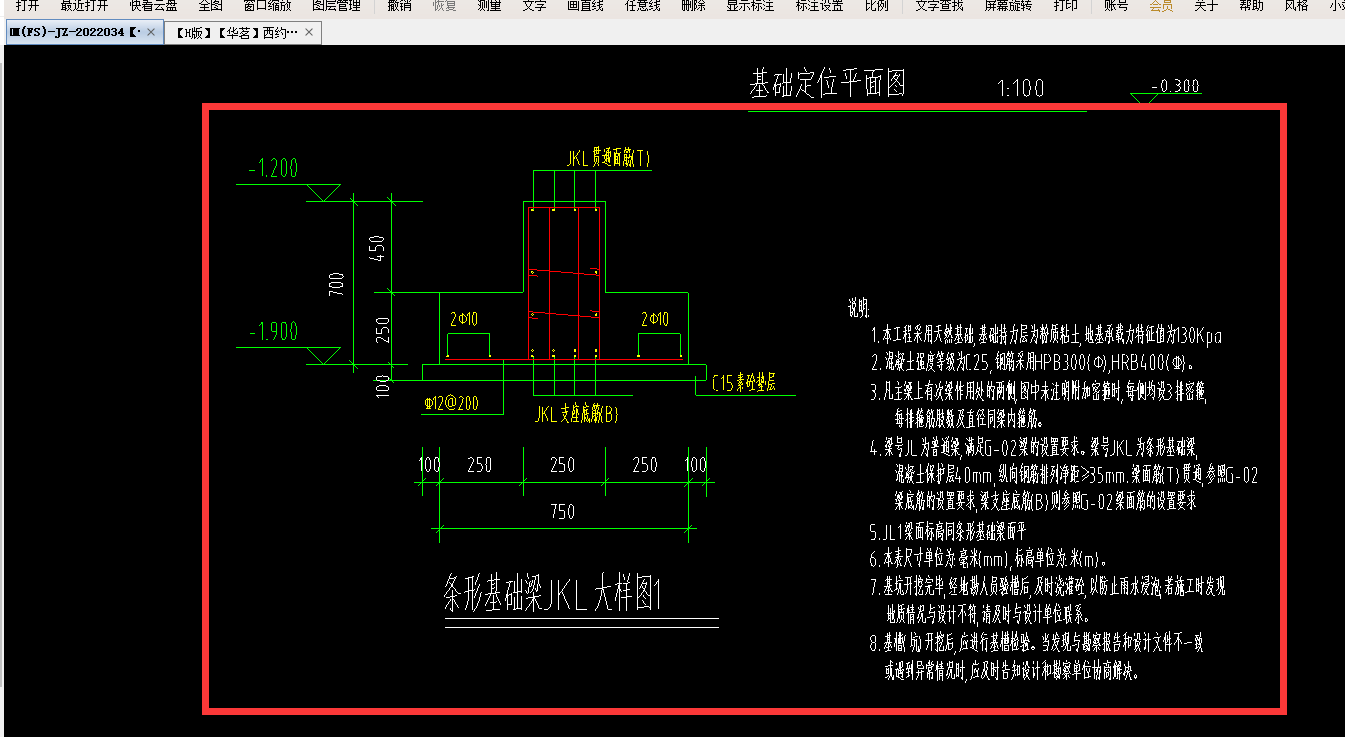Open 标注设置 annotation settings
This screenshot has width=1345, height=737.
[x=819, y=6]
